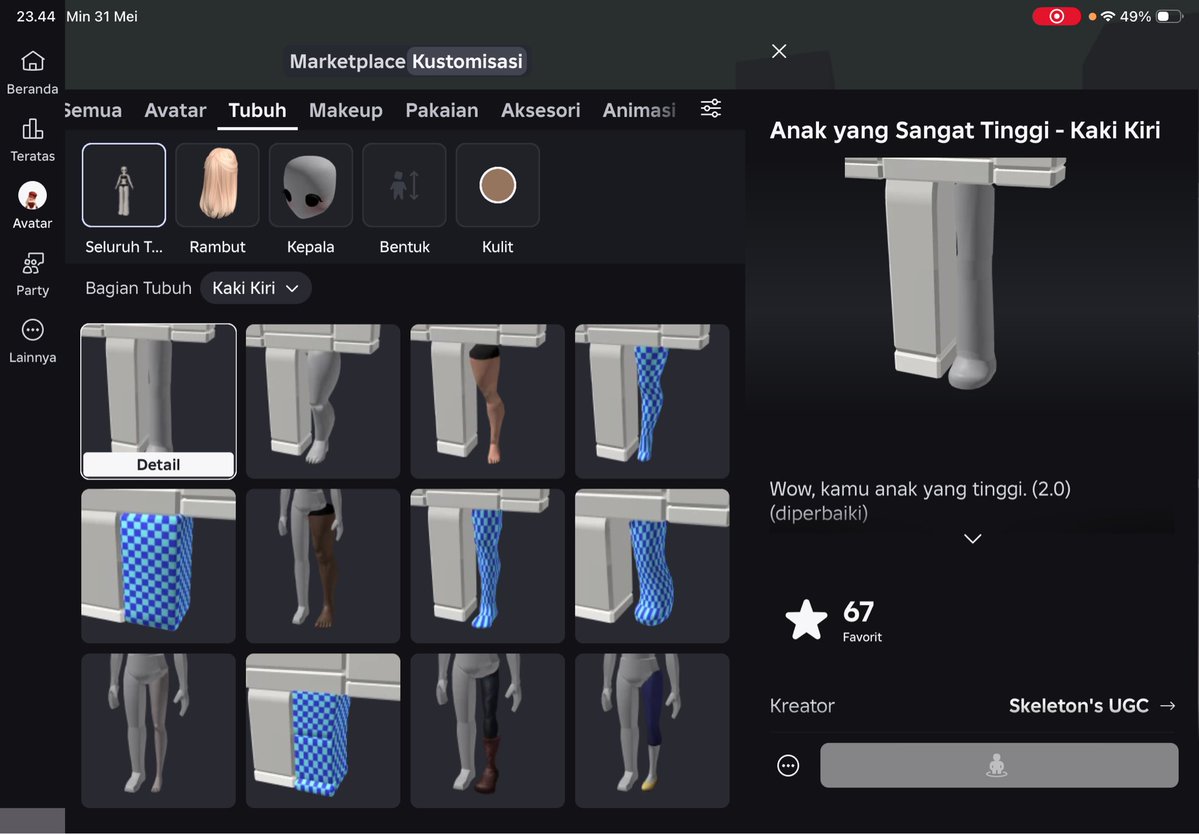1199x834 pixels.
Task: Click the gray avatar try-on button
Action: coord(999,765)
